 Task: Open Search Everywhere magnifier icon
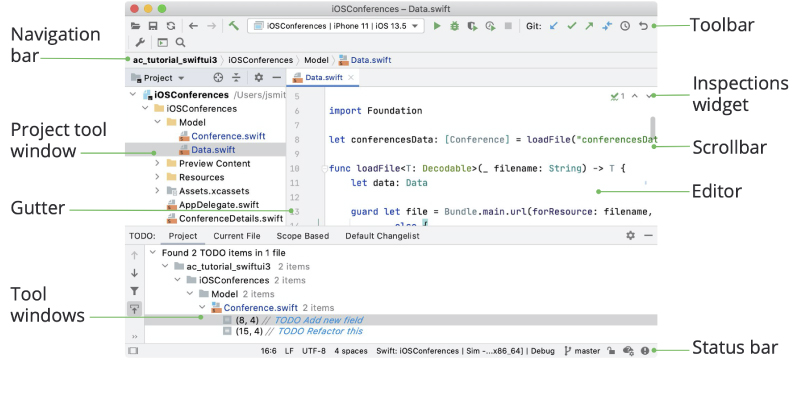coord(180,42)
